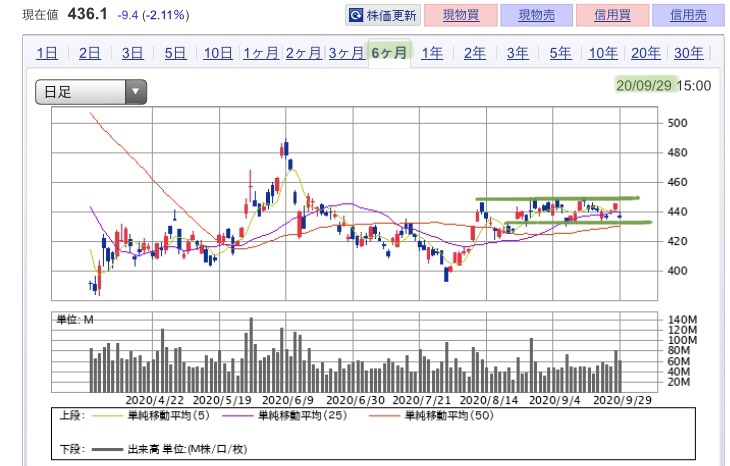Viewport: 730px width, 466px height.
Task: Click the 140M volume axis label
Action: point(683,320)
